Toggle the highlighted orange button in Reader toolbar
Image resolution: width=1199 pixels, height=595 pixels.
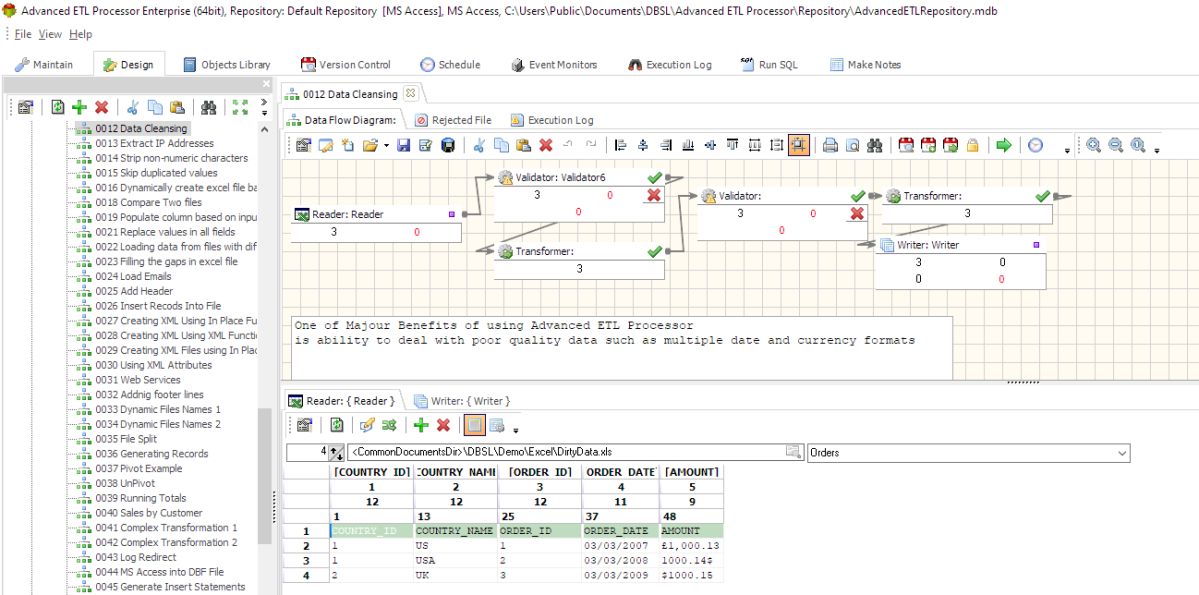click(474, 424)
